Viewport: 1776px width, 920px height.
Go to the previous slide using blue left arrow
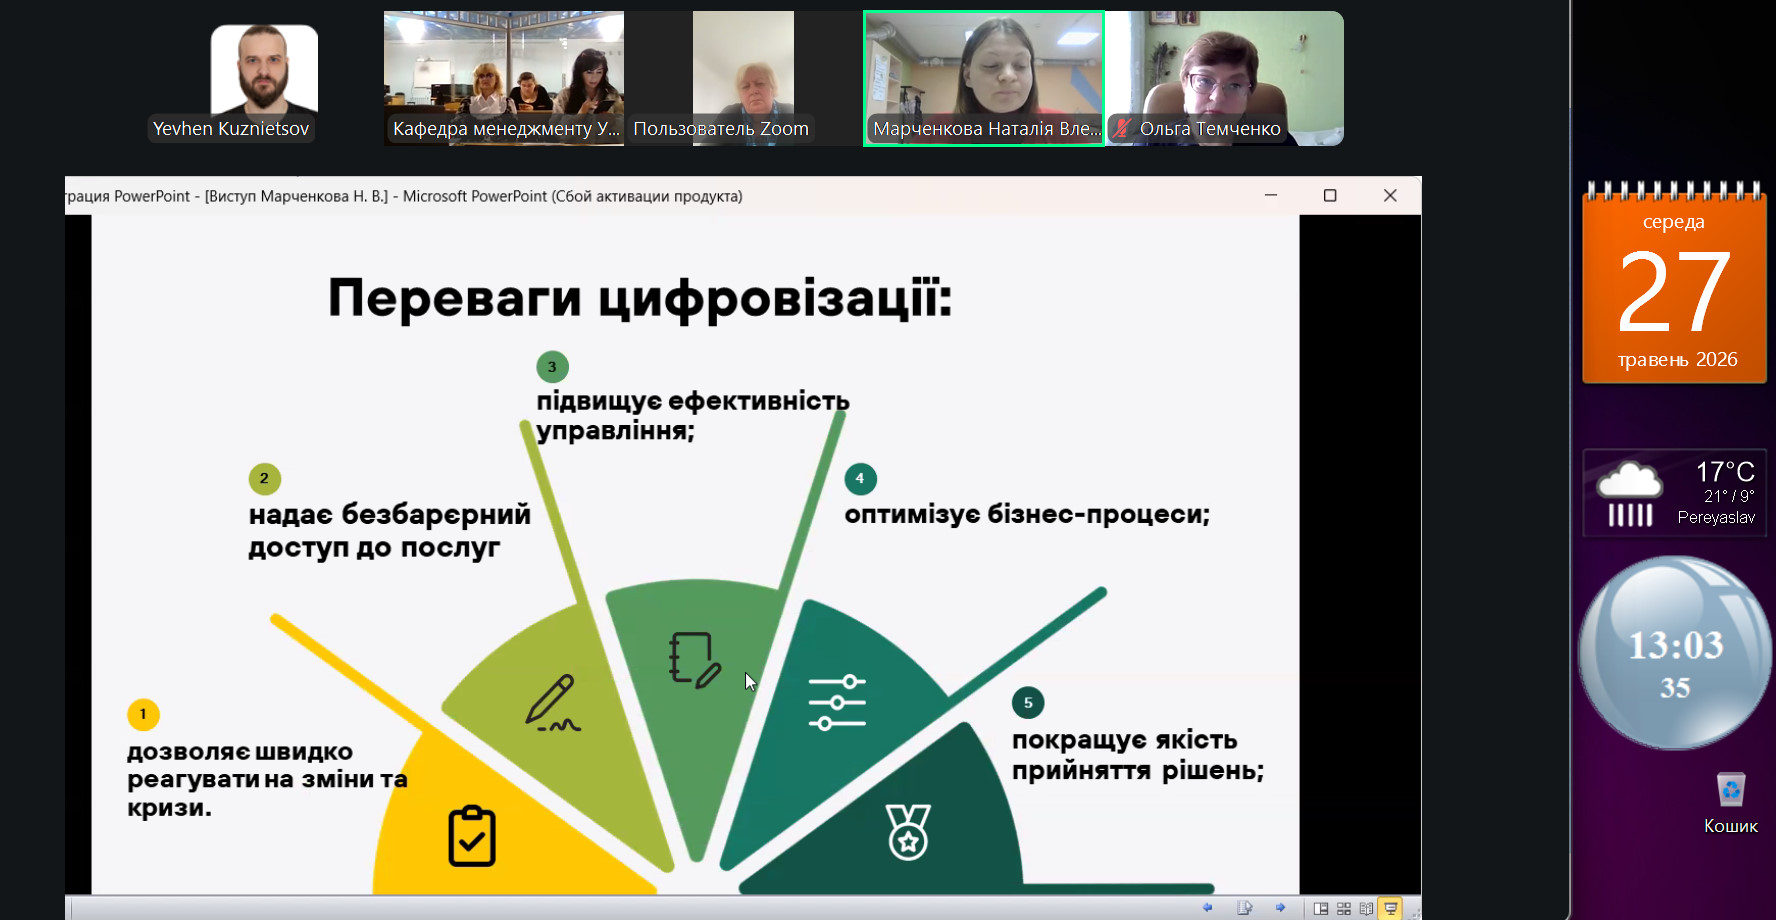1207,908
